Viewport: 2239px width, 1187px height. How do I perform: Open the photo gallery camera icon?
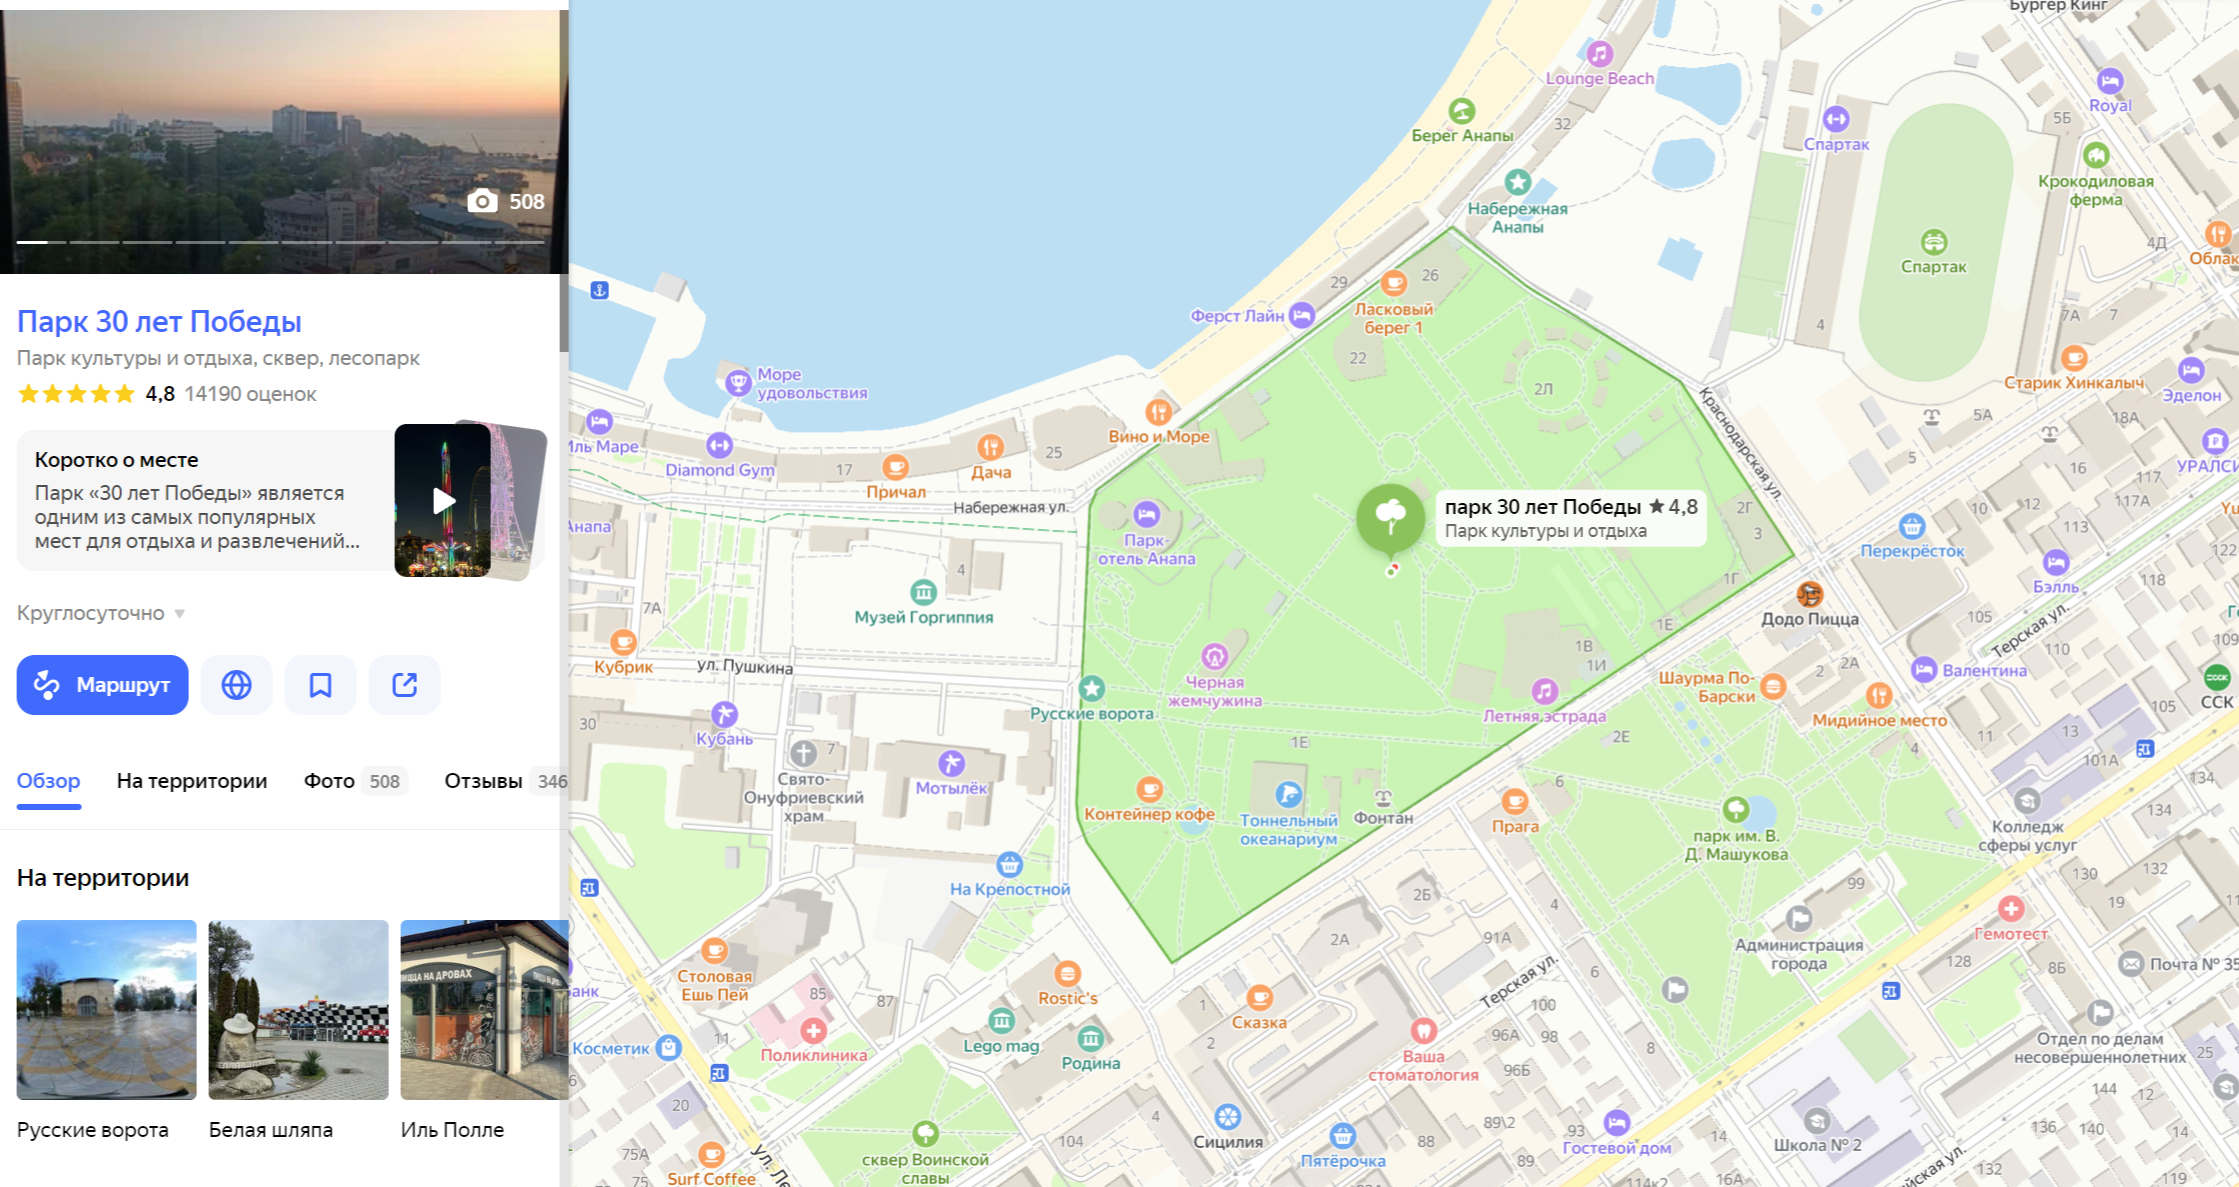[x=483, y=201]
